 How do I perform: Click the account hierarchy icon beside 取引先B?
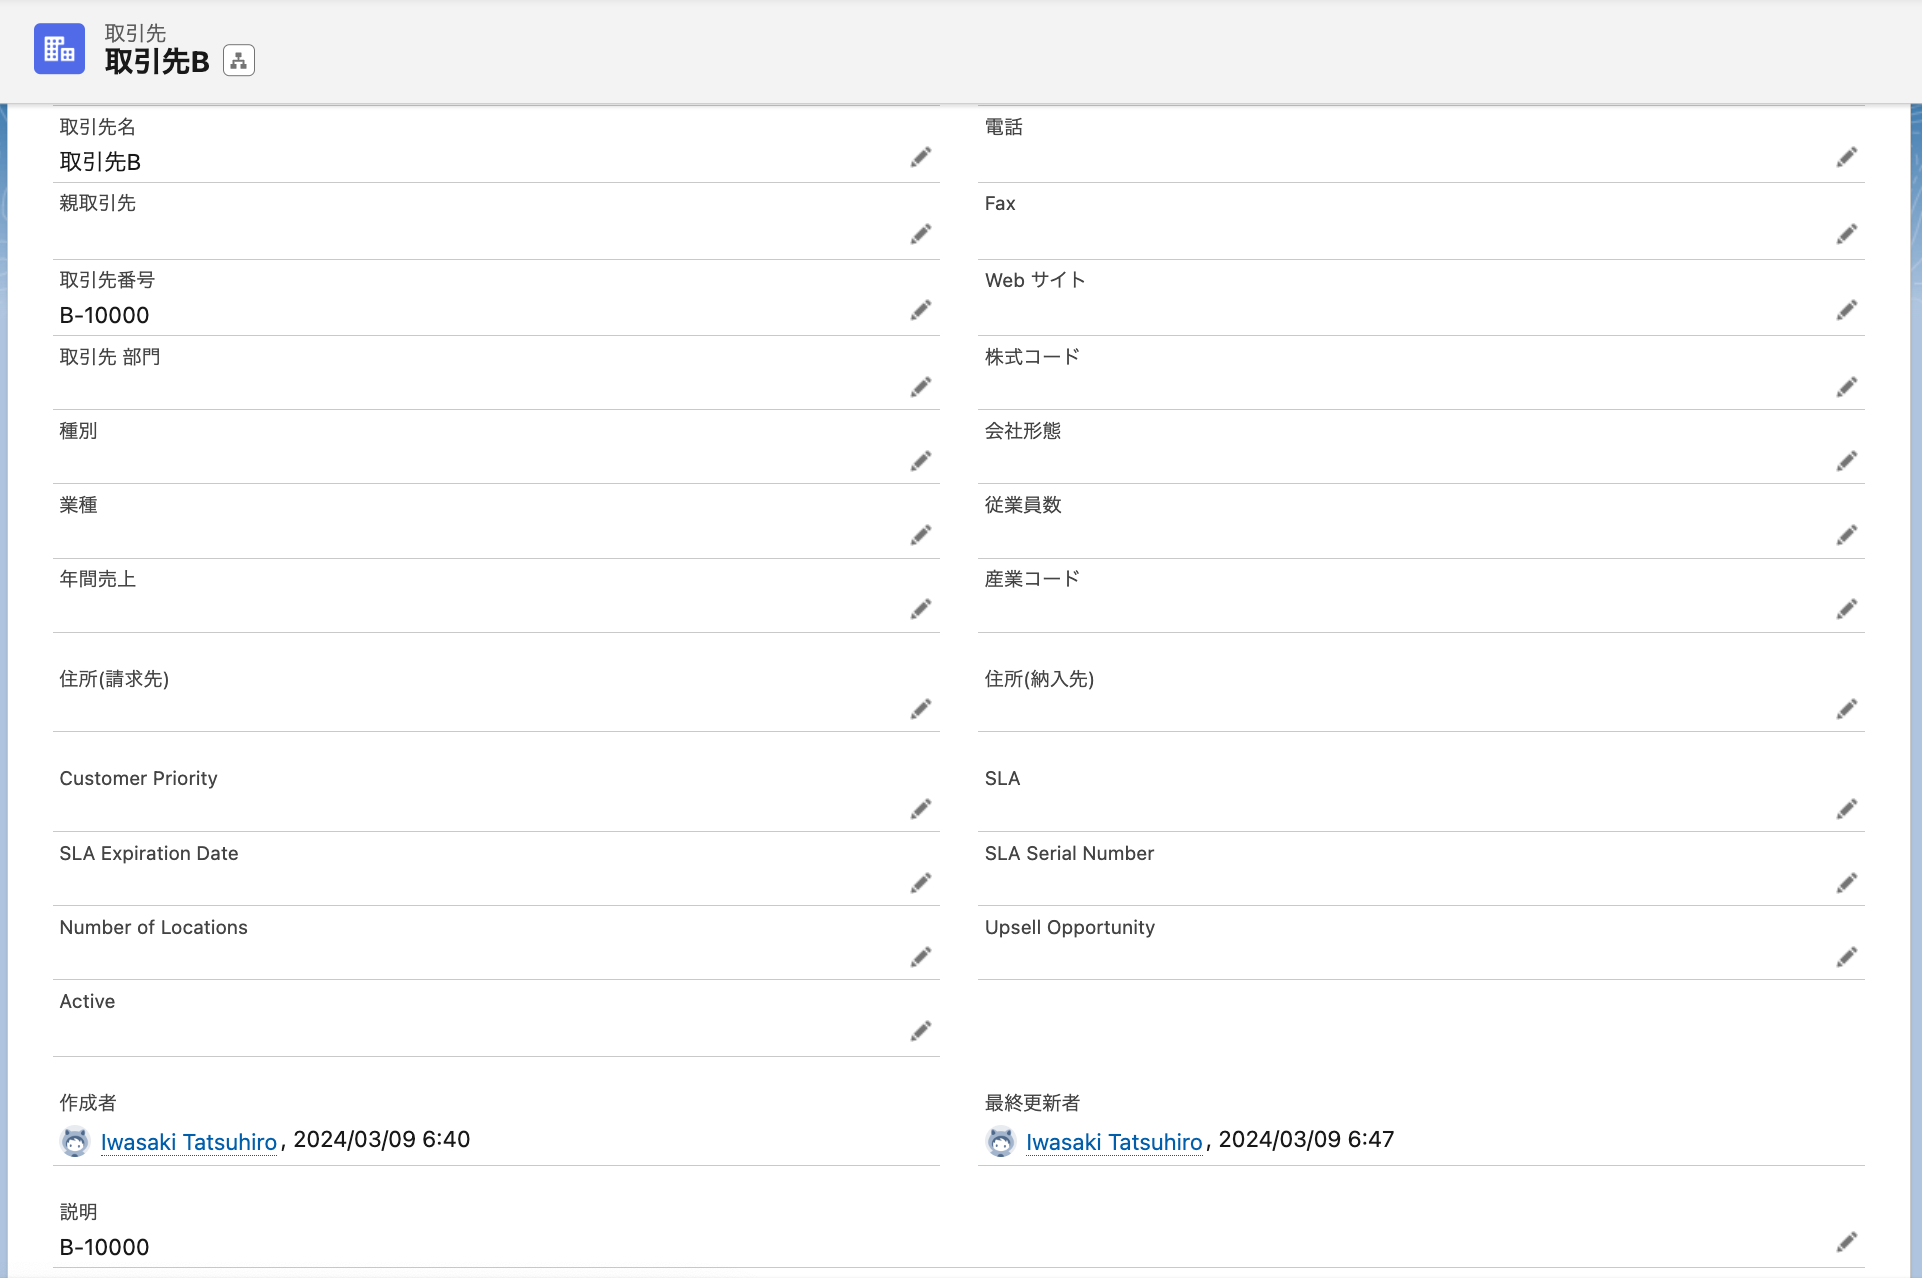(238, 61)
